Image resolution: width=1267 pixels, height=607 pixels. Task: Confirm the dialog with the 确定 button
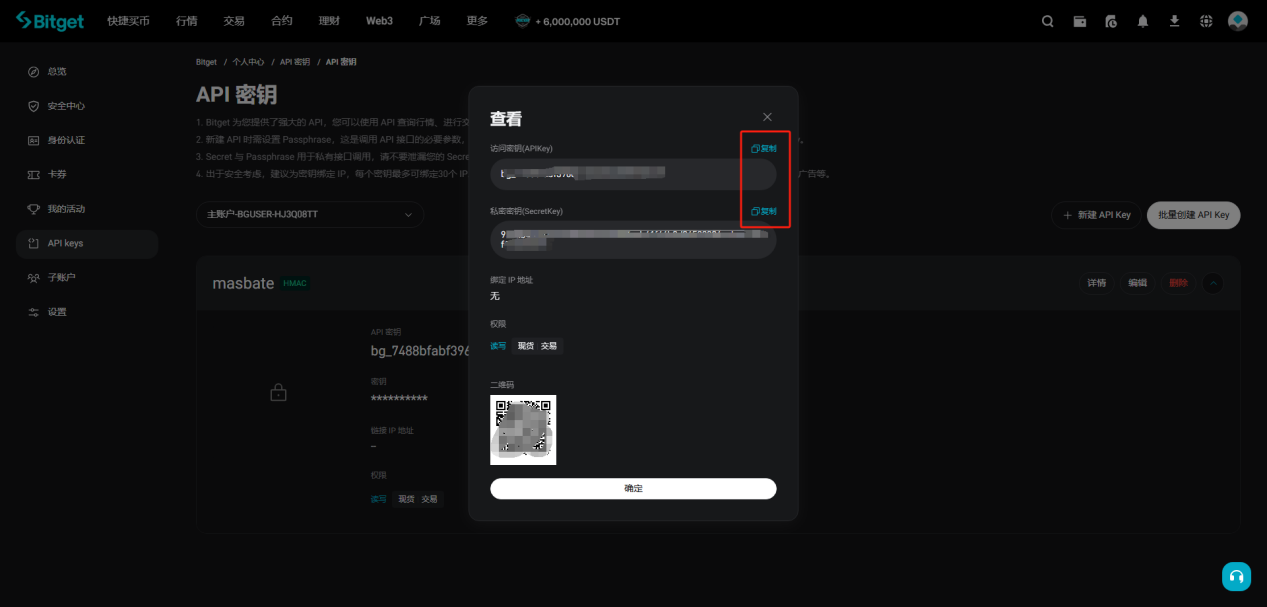tap(633, 488)
